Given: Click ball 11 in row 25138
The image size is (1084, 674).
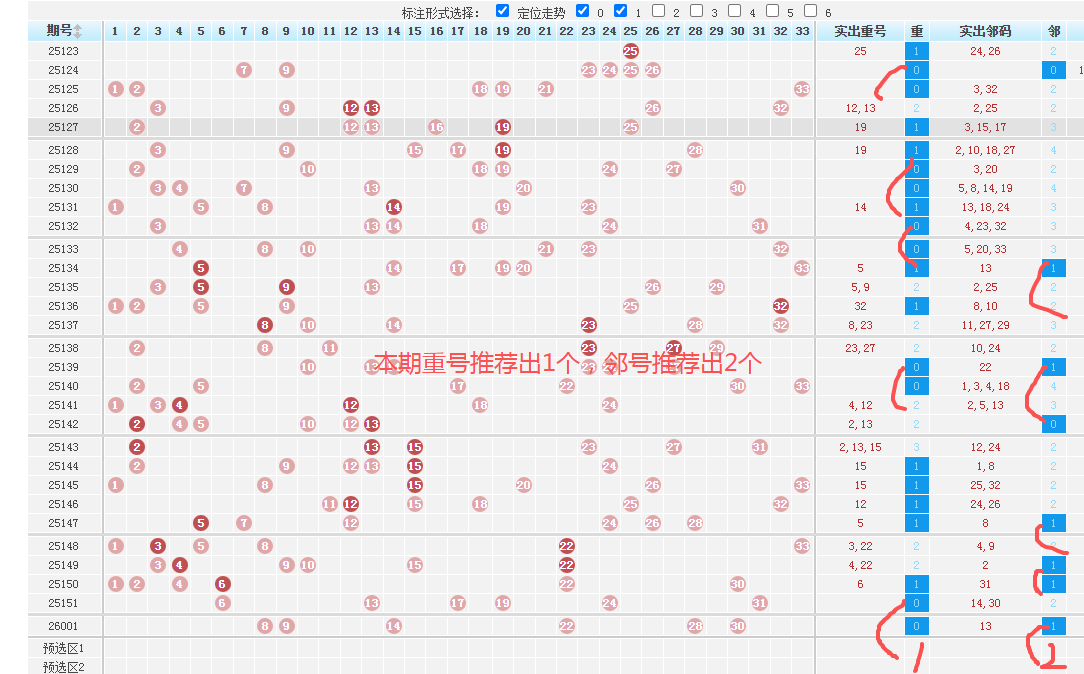Looking at the screenshot, I should pyautogui.click(x=329, y=348).
